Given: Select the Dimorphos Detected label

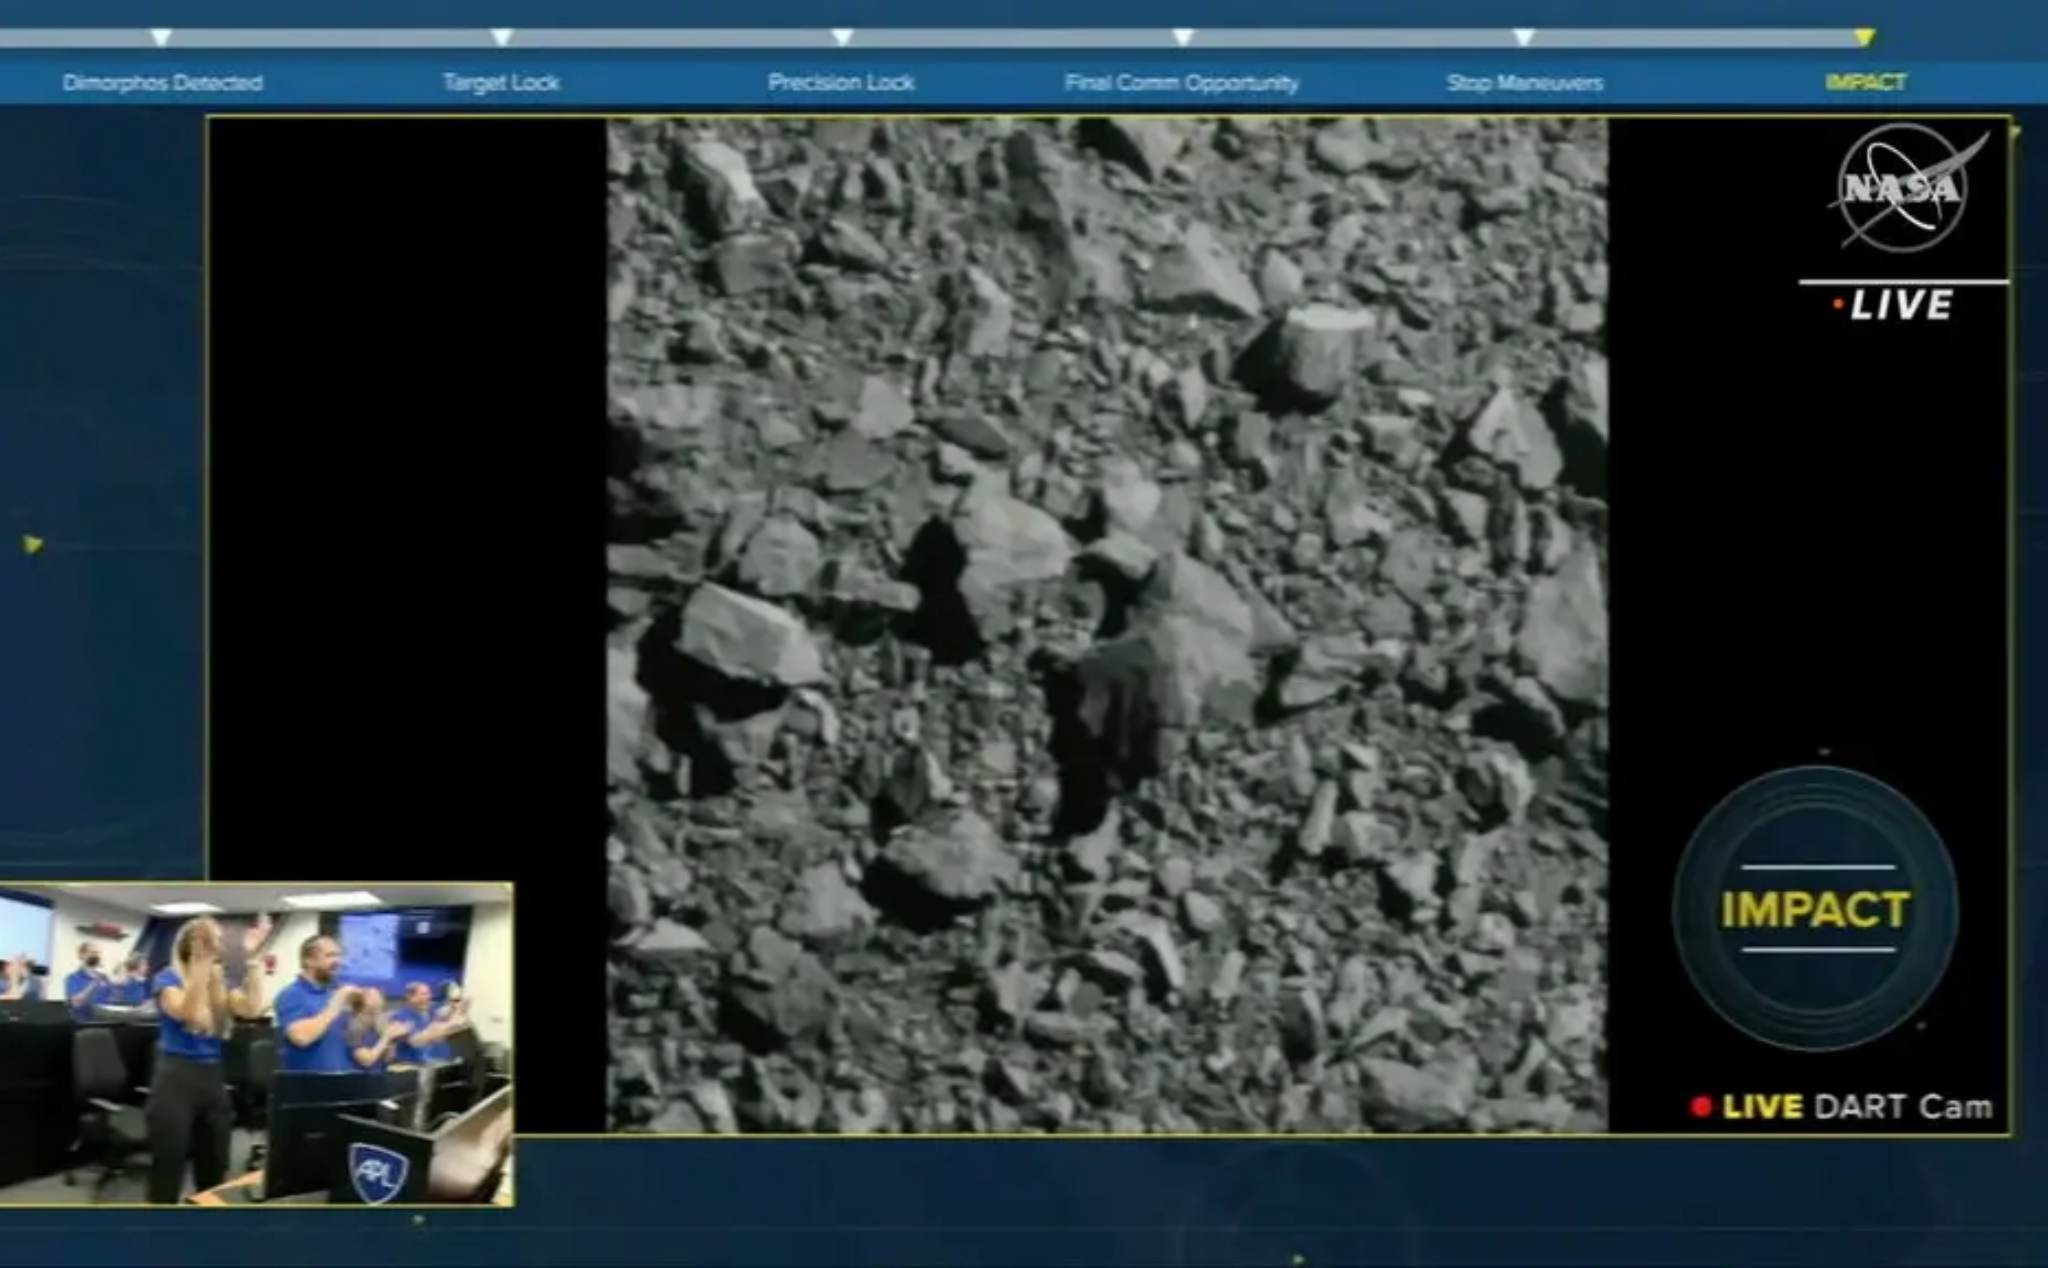Looking at the screenshot, I should (x=162, y=83).
